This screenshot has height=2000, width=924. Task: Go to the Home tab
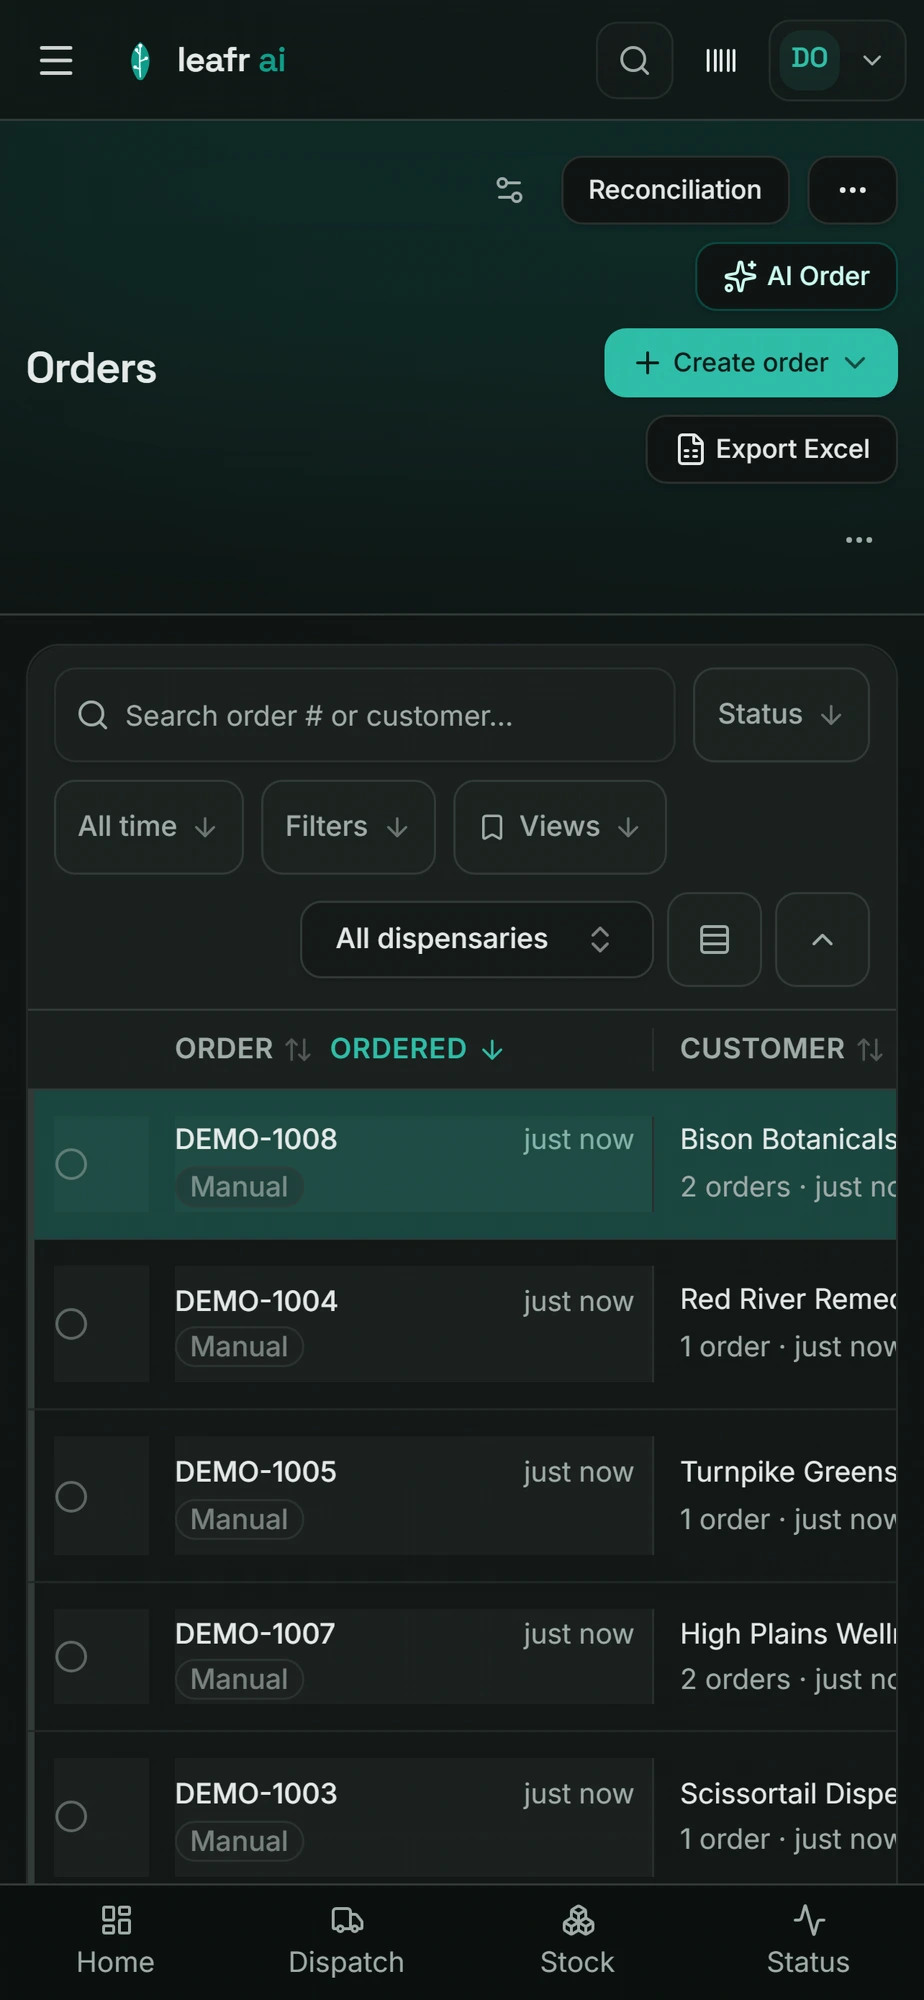(x=116, y=1940)
